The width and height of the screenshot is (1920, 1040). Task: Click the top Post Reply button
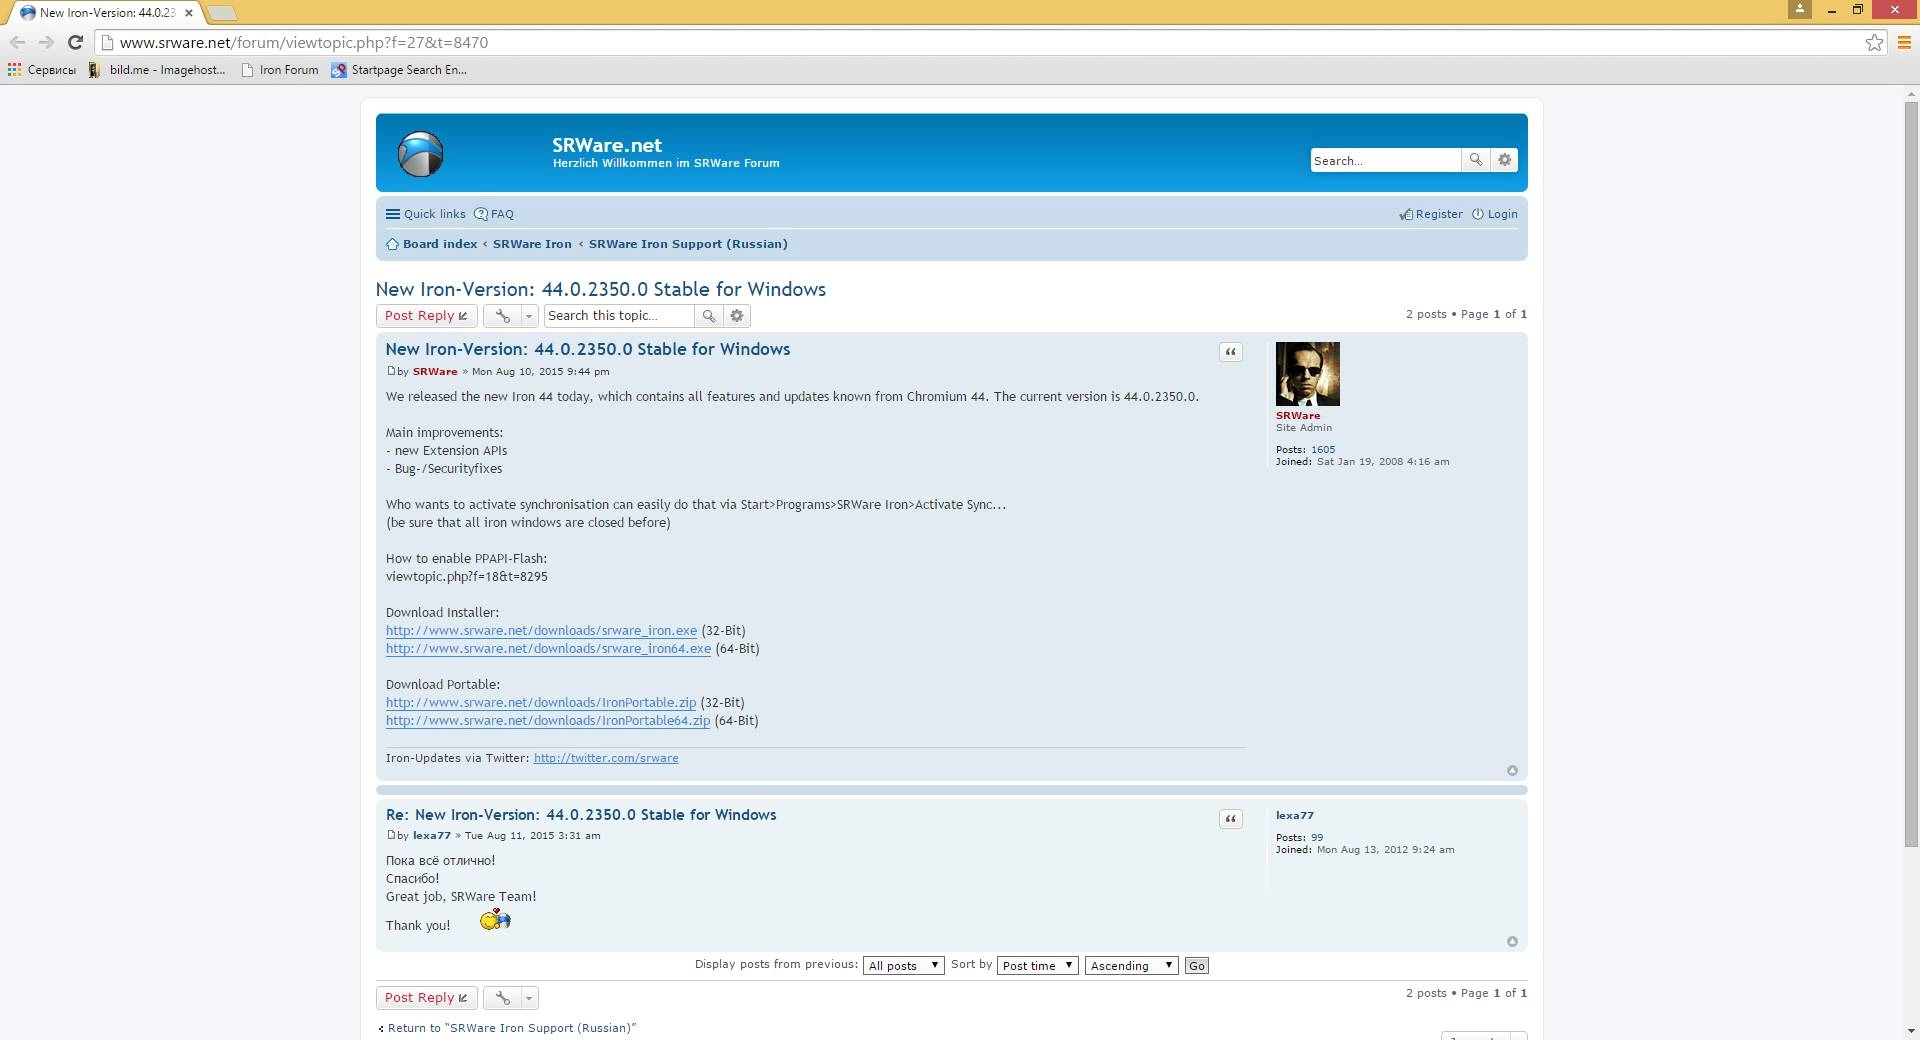[426, 316]
